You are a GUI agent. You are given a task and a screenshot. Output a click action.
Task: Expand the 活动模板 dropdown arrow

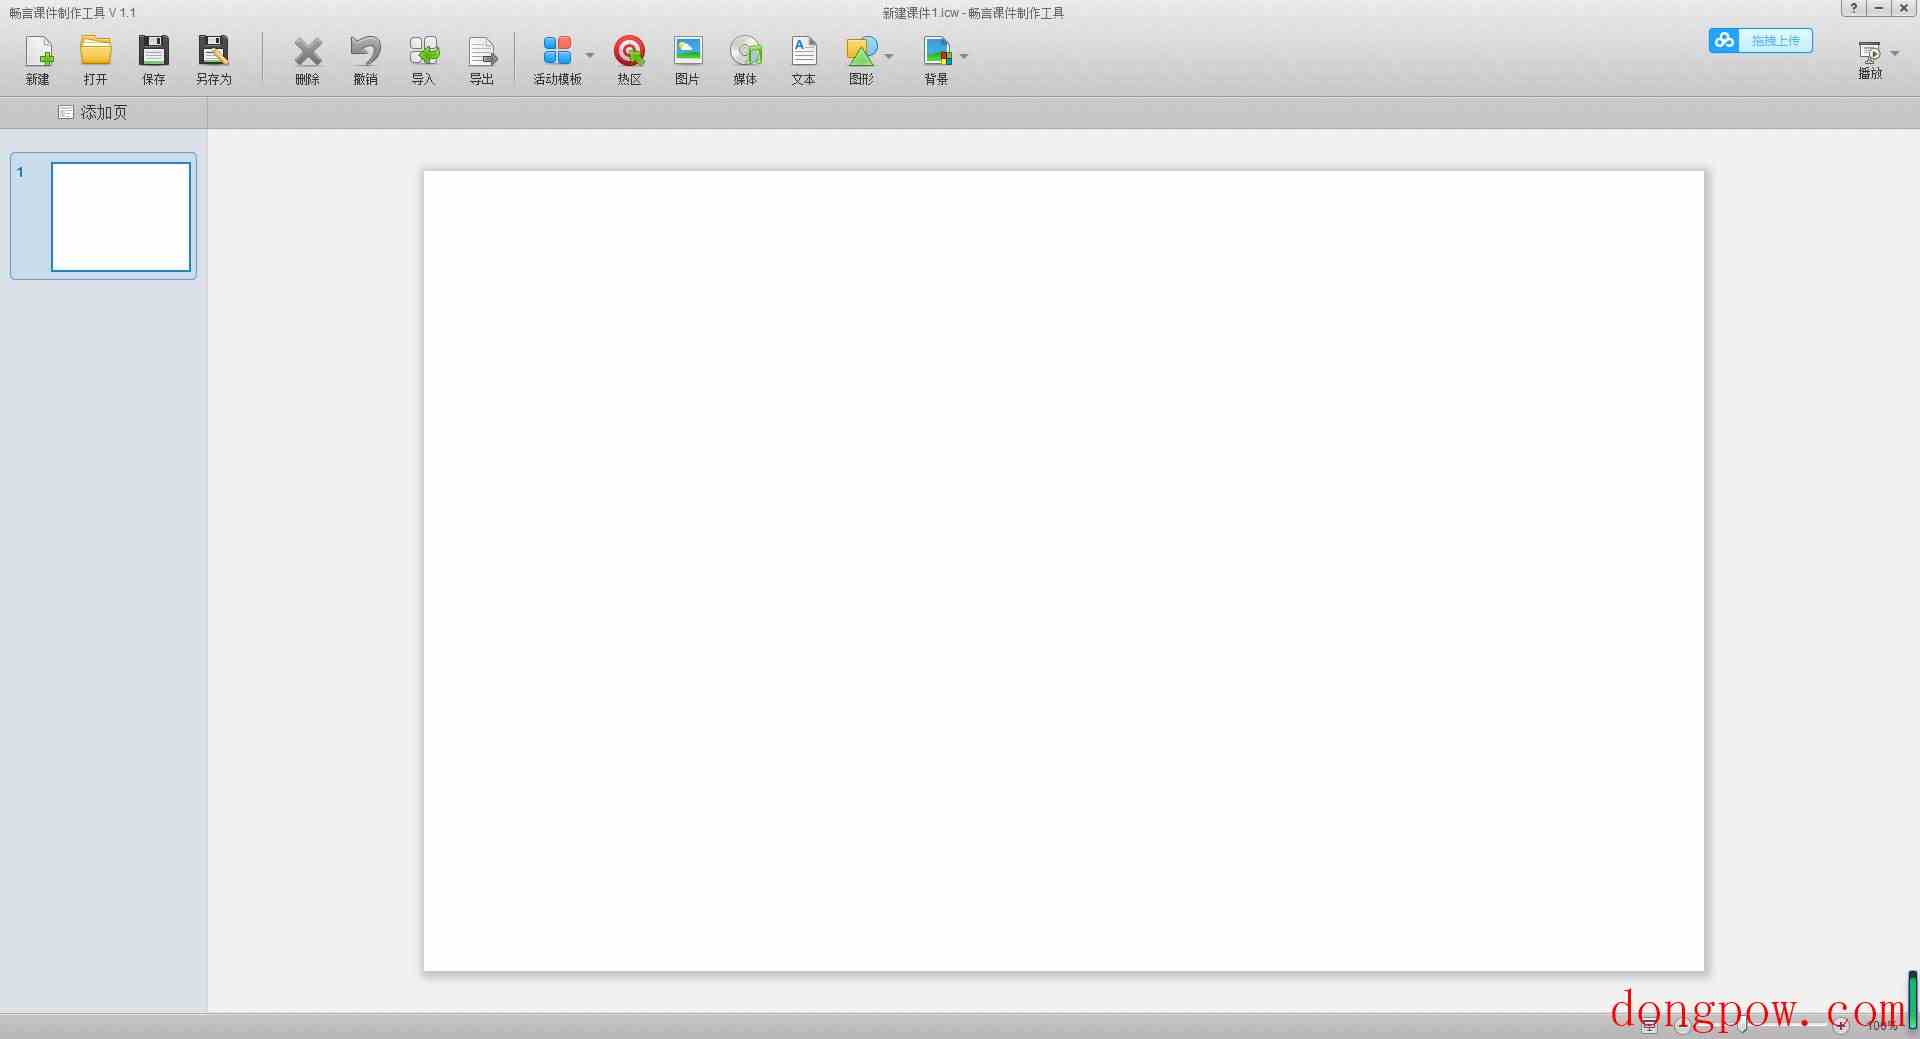click(x=590, y=55)
